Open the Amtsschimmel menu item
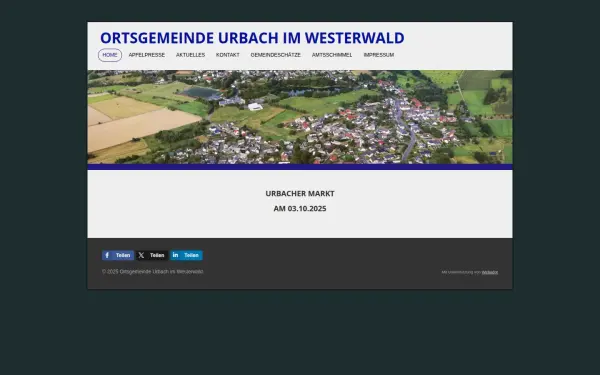 [x=332, y=55]
